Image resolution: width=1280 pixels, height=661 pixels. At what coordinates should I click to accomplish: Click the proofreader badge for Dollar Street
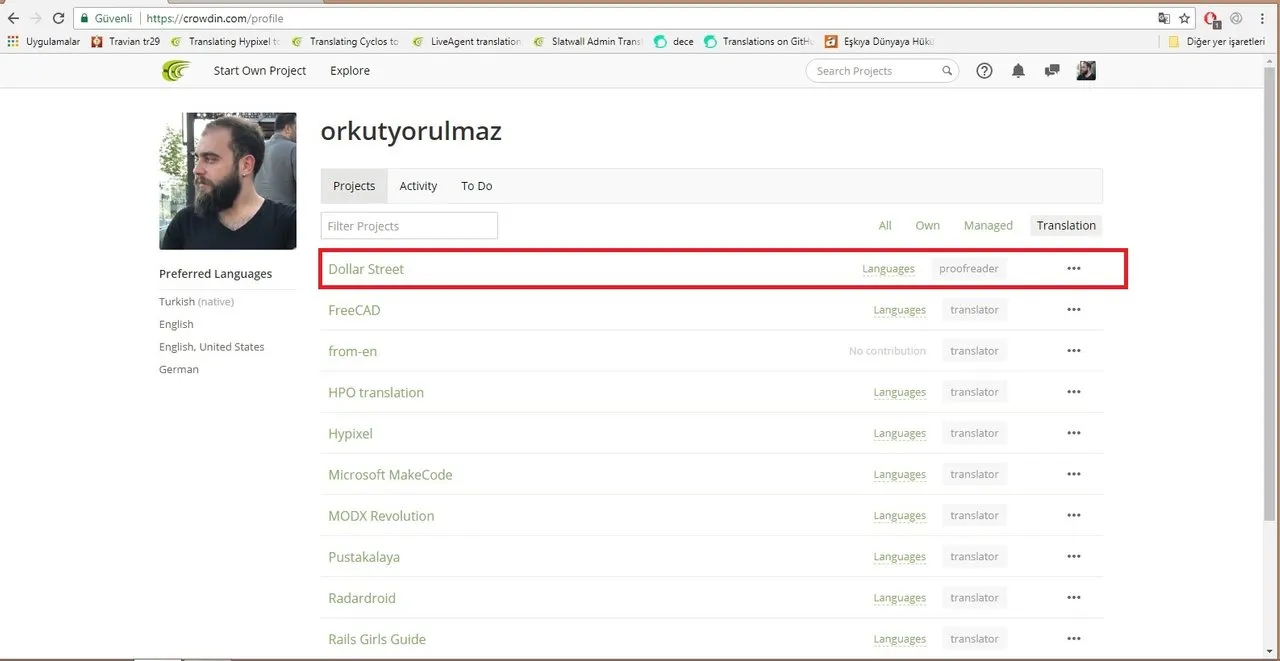click(x=969, y=269)
